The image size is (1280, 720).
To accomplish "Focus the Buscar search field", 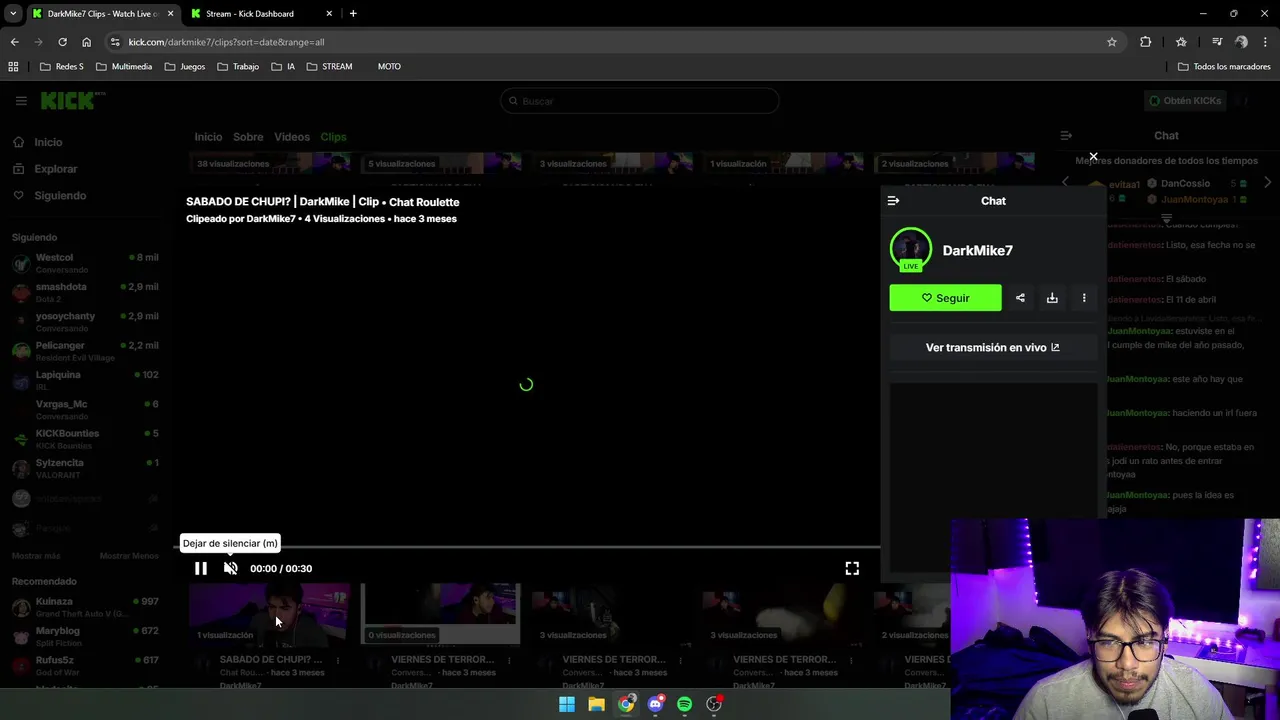I will coord(639,101).
